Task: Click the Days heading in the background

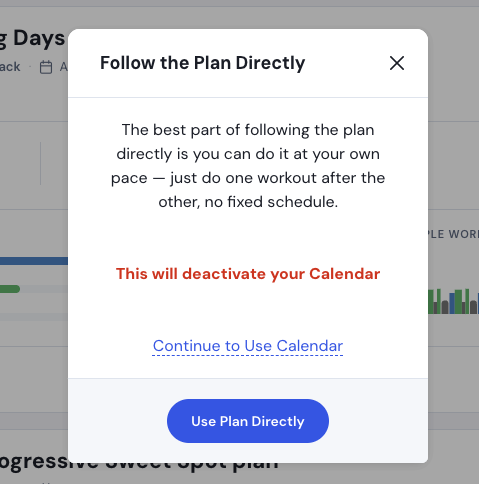Action: [x=39, y=38]
